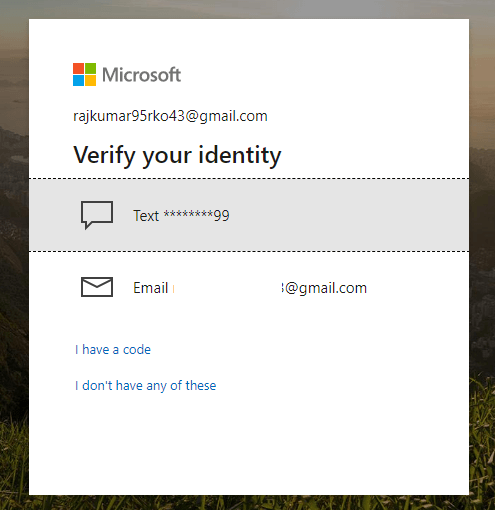
Task: Open 'I don't have any of these' link
Action: click(x=145, y=386)
